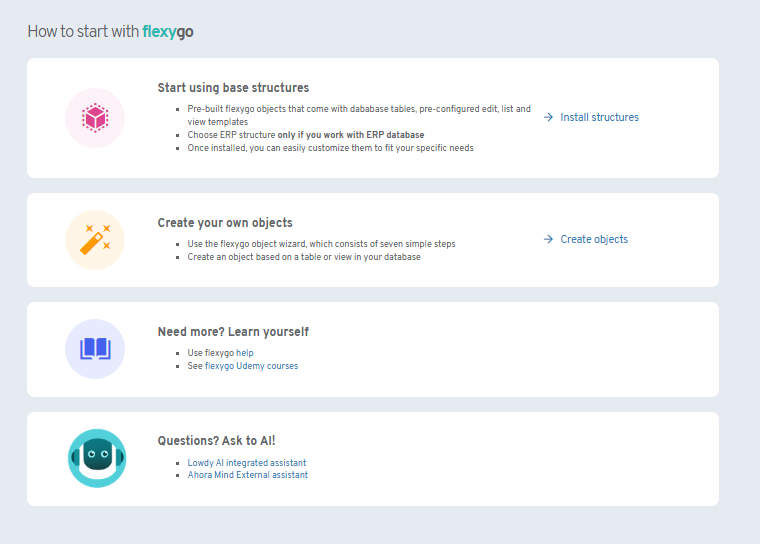Click 'Create an object based on a table' bullet
760x544 pixels.
pyautogui.click(x=304, y=257)
